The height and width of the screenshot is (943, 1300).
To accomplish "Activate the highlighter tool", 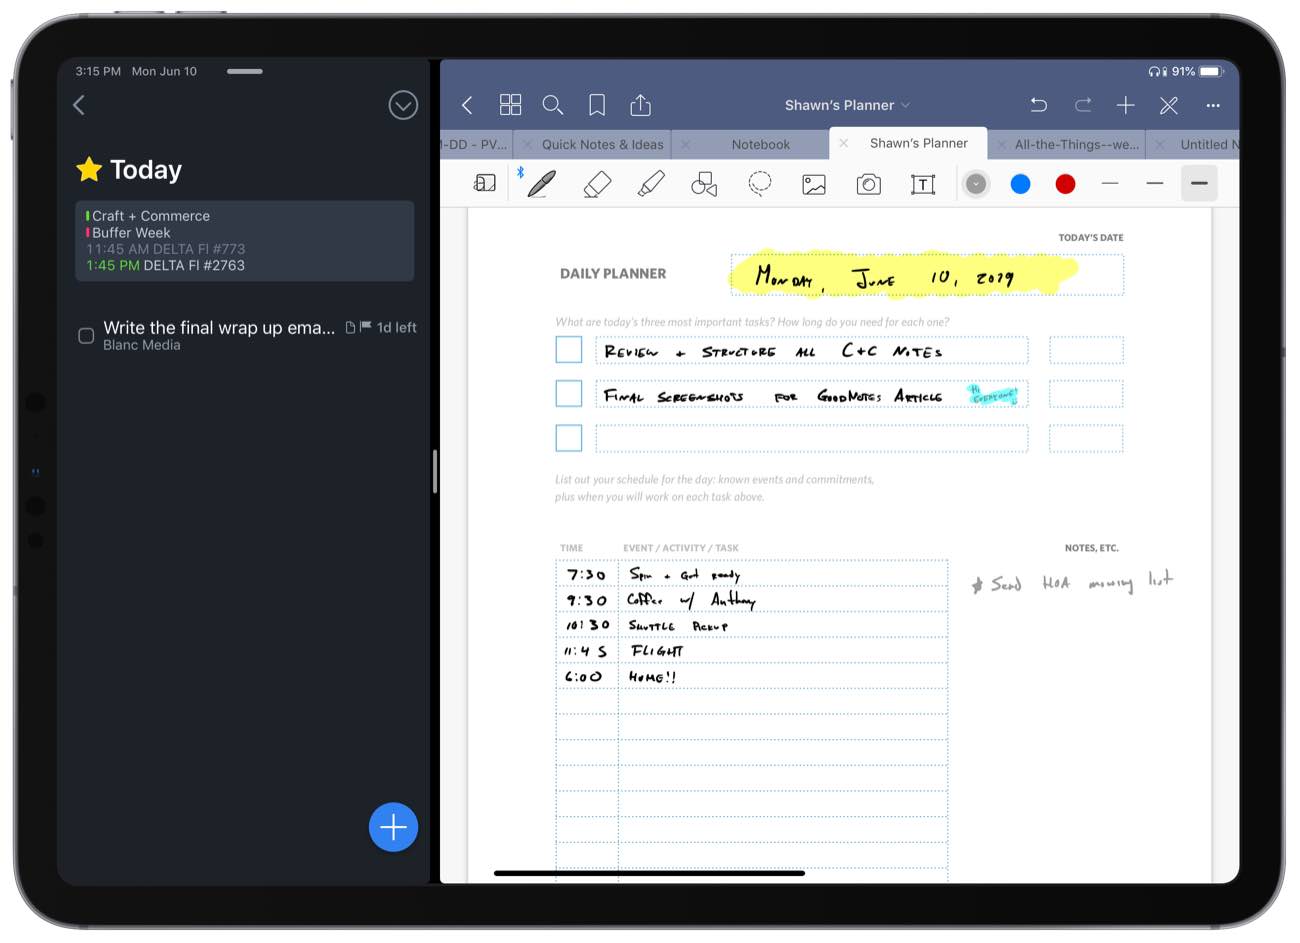I will [x=650, y=184].
